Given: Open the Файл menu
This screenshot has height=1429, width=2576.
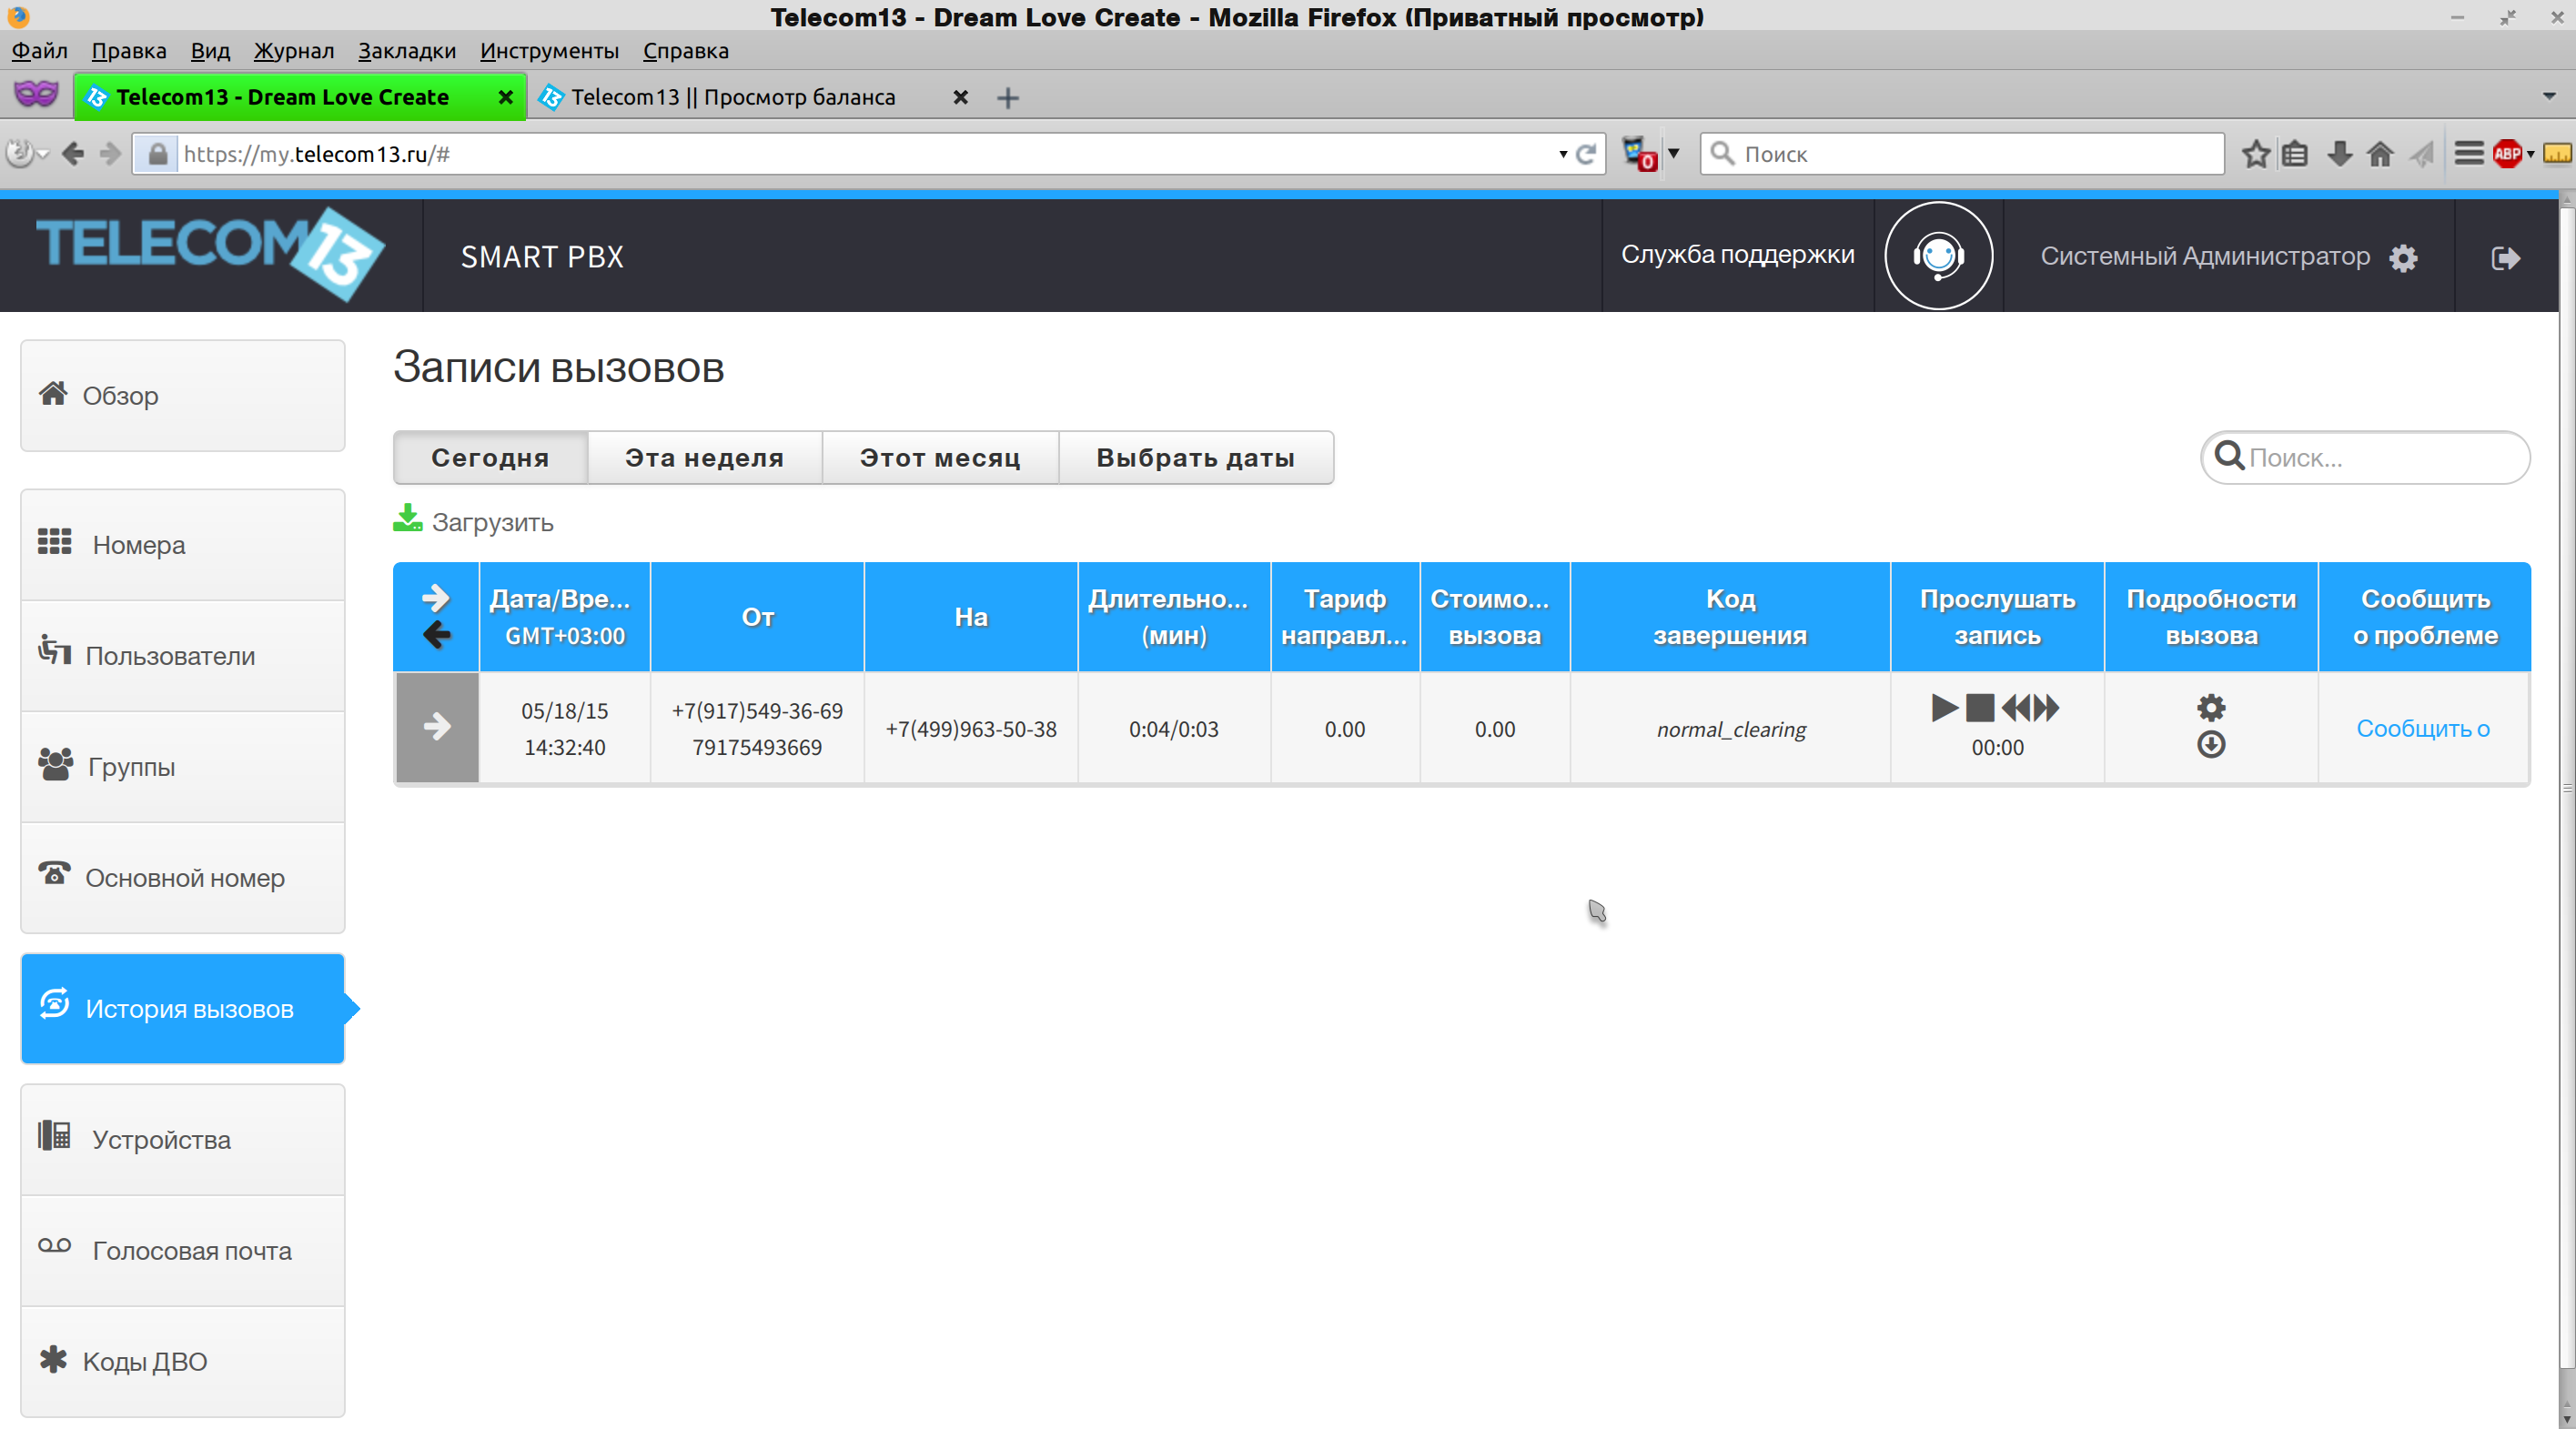Looking at the screenshot, I should tap(40, 50).
